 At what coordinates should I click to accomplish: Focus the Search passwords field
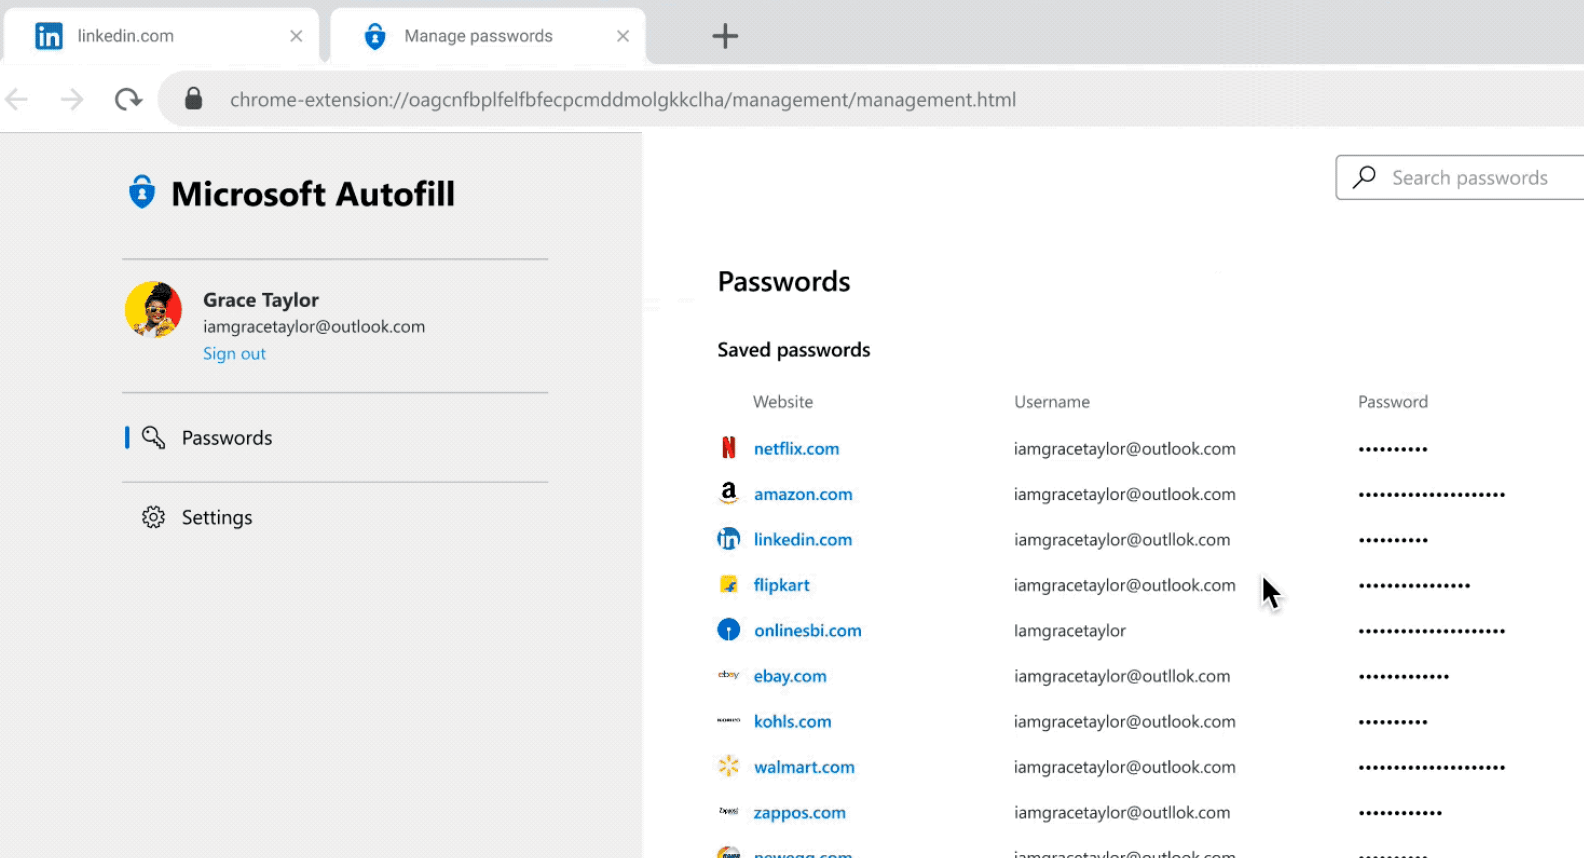[x=1460, y=178]
